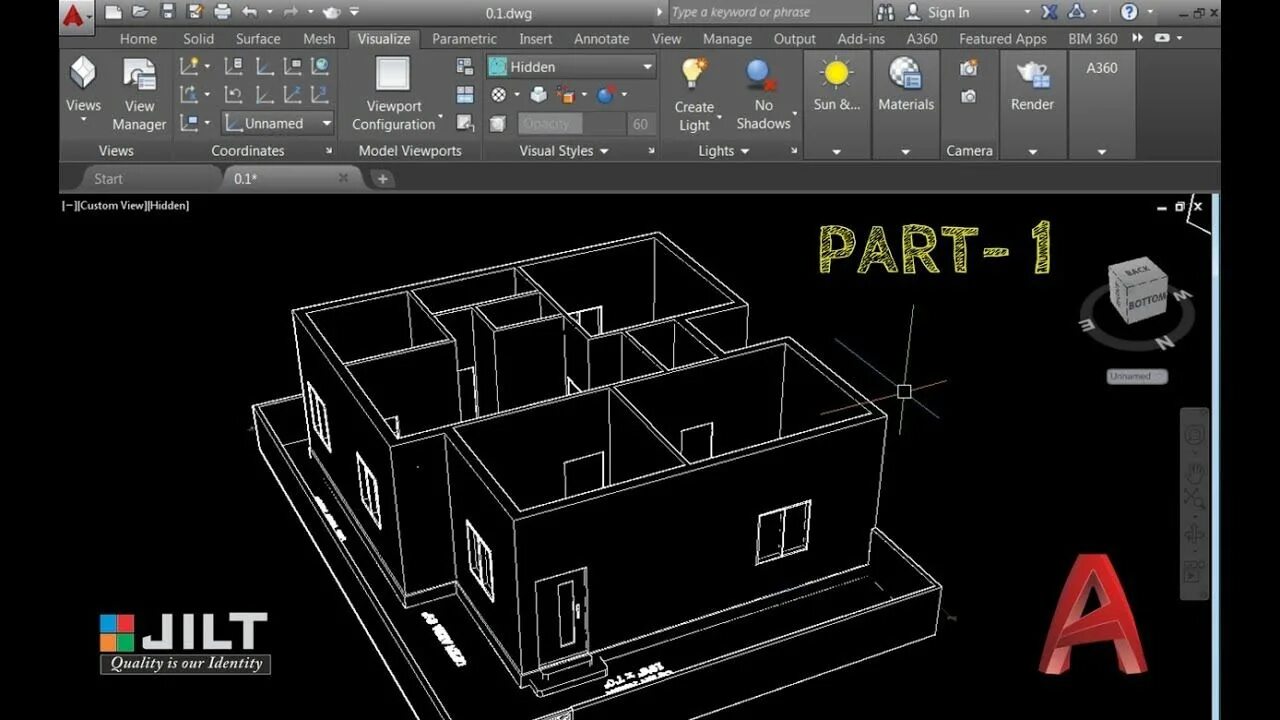Click the Opacity slider
The image size is (1280, 720).
(571, 124)
